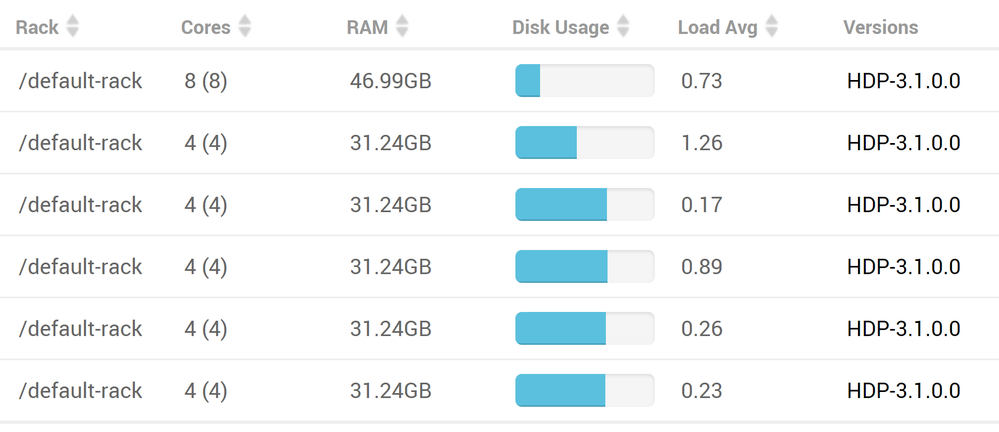
Task: Click the 0.73 load average value
Action: point(701,81)
